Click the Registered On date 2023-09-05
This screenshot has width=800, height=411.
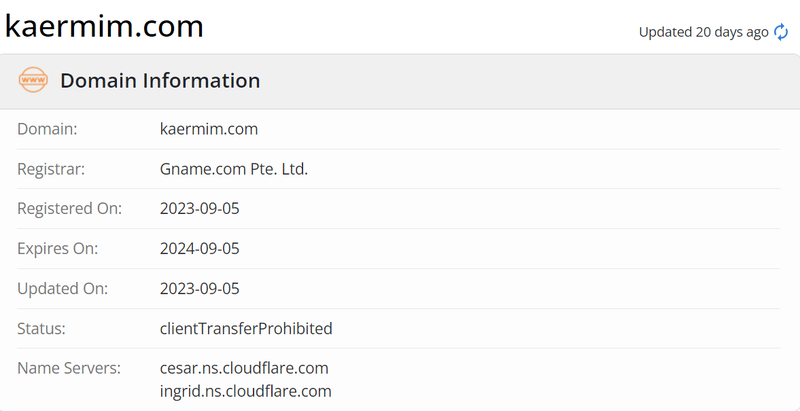point(199,209)
